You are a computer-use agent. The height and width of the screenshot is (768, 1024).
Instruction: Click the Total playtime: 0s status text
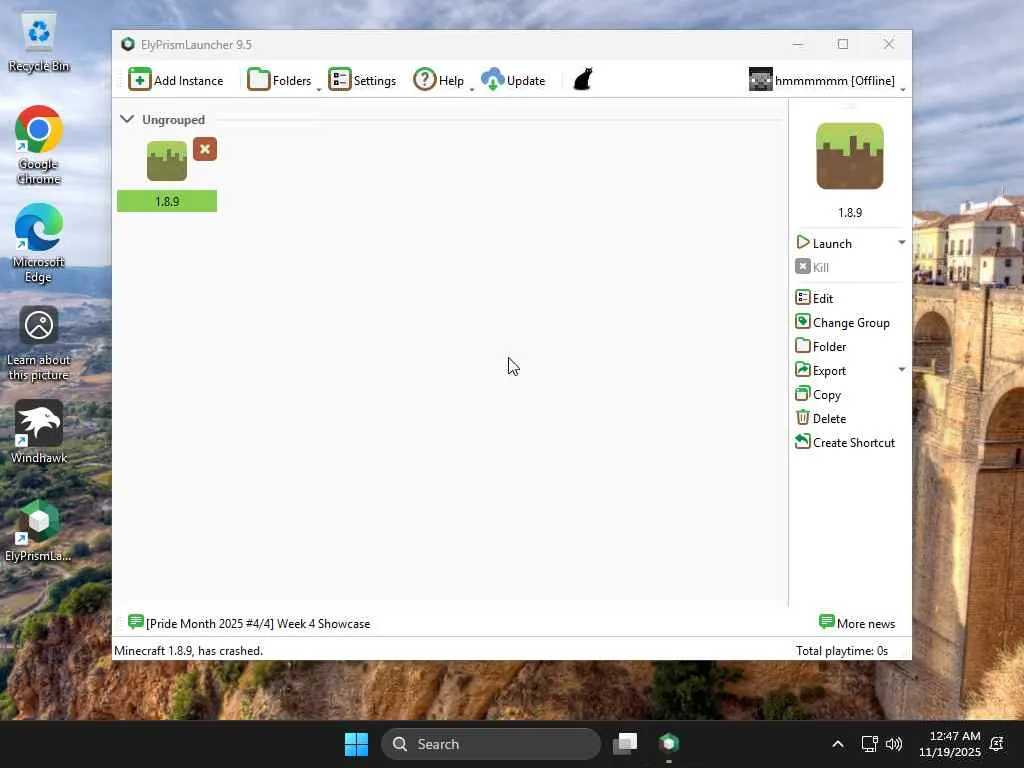coord(842,650)
